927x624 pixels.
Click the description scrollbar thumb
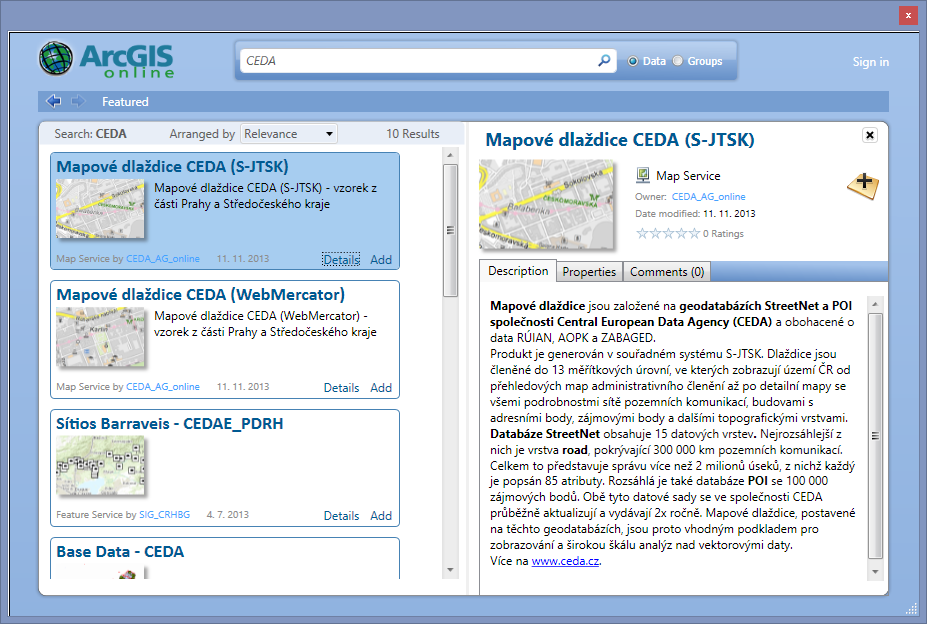[x=875, y=436]
